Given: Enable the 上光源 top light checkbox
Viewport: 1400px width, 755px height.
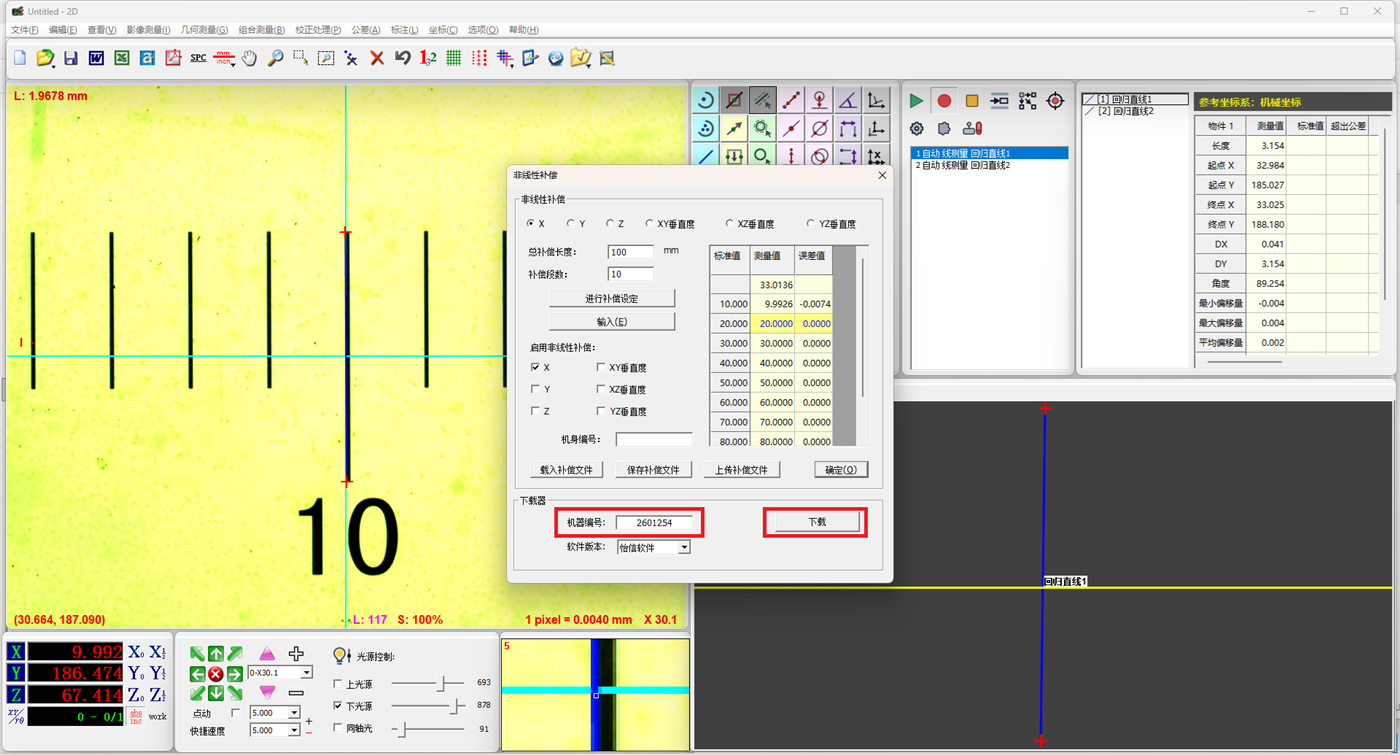Looking at the screenshot, I should [x=337, y=684].
